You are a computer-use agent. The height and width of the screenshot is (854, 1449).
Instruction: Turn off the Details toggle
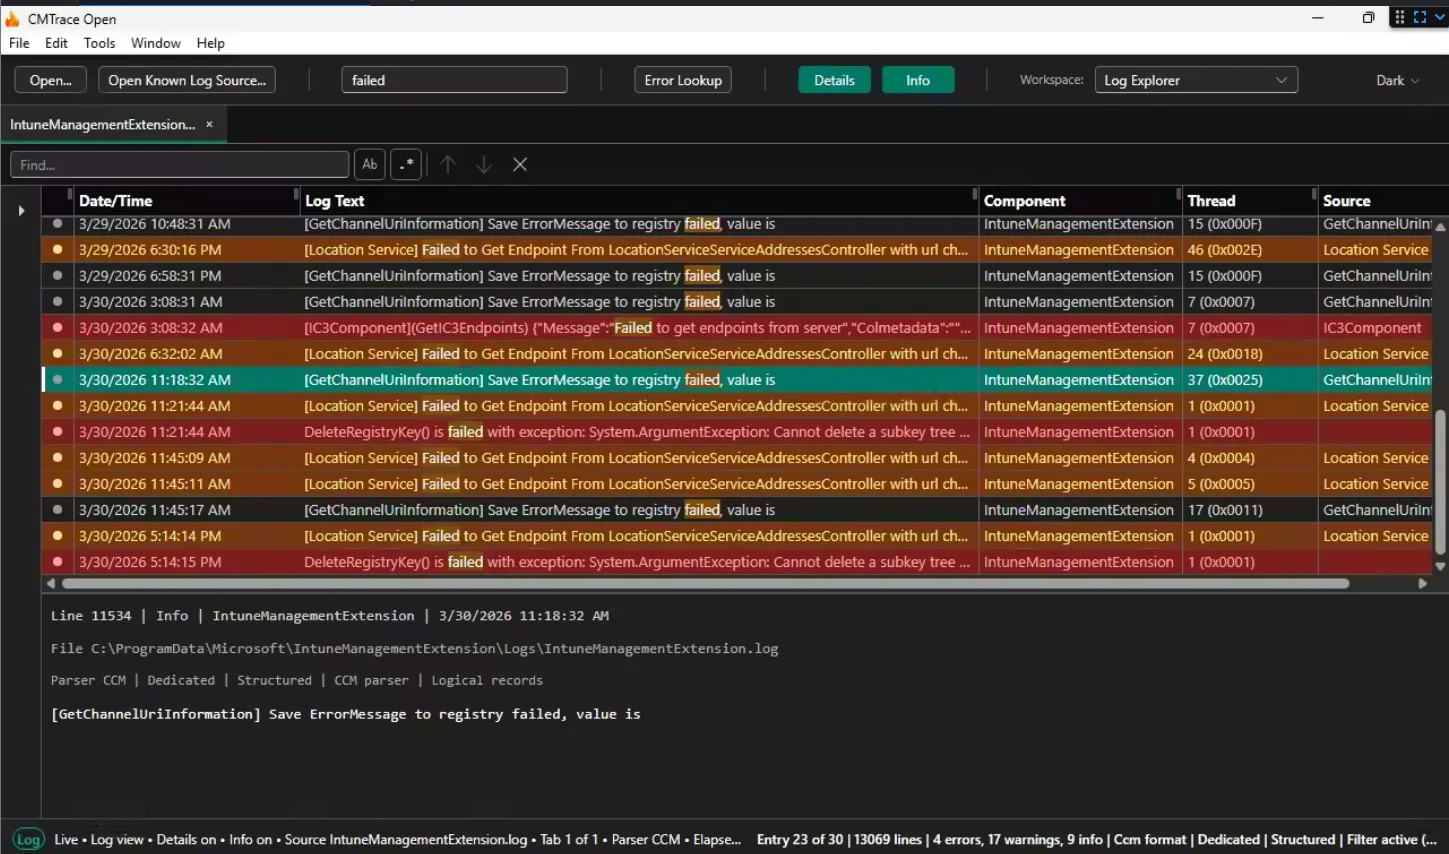click(834, 79)
